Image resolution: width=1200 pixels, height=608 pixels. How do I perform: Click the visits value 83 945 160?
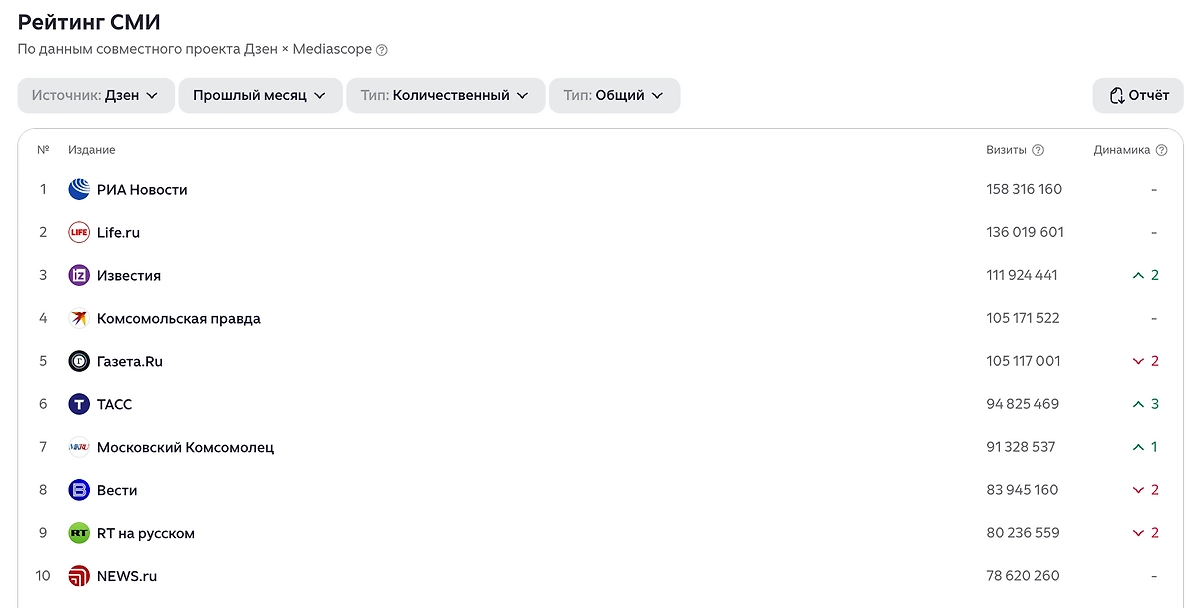(1022, 490)
